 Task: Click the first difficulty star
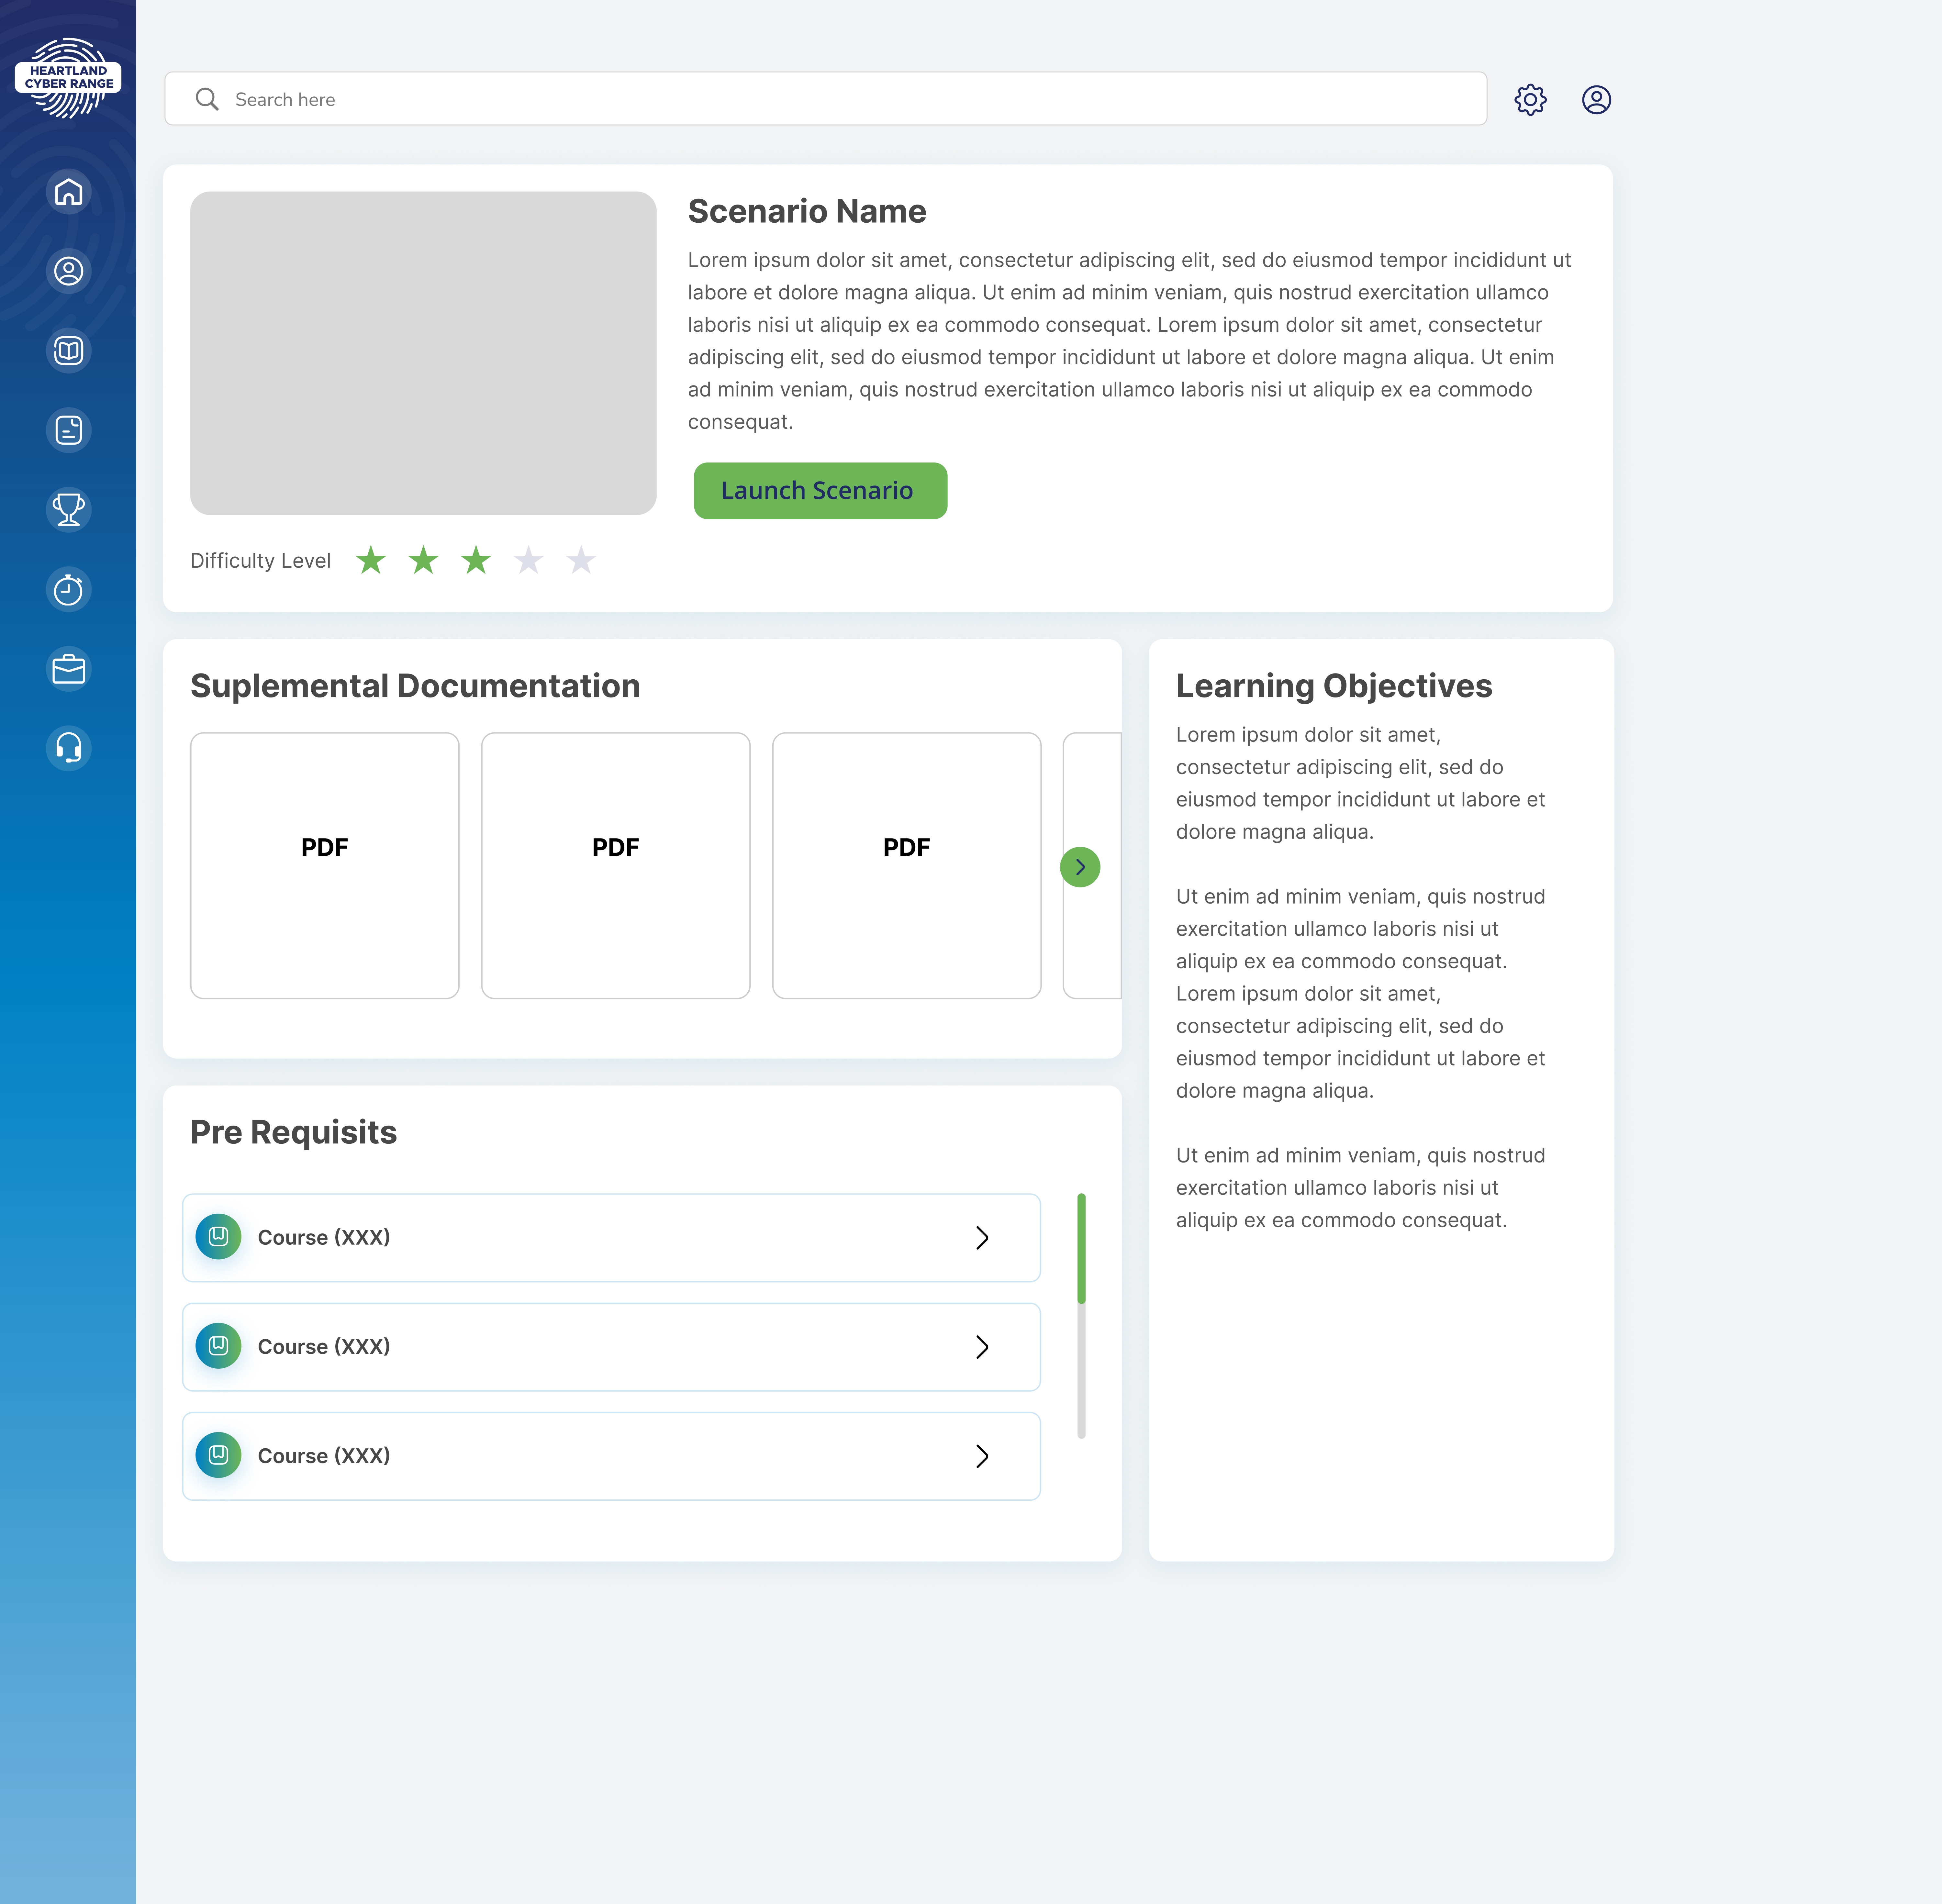point(371,560)
